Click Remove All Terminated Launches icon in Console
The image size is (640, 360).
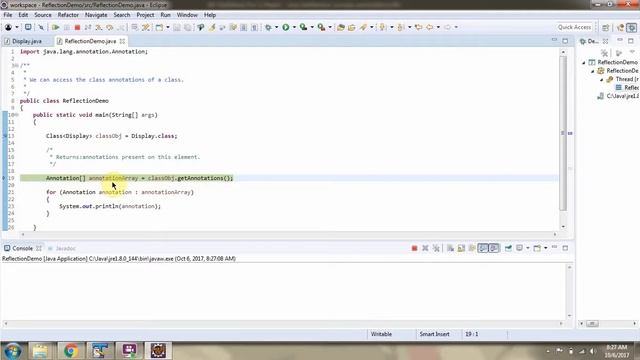point(436,248)
